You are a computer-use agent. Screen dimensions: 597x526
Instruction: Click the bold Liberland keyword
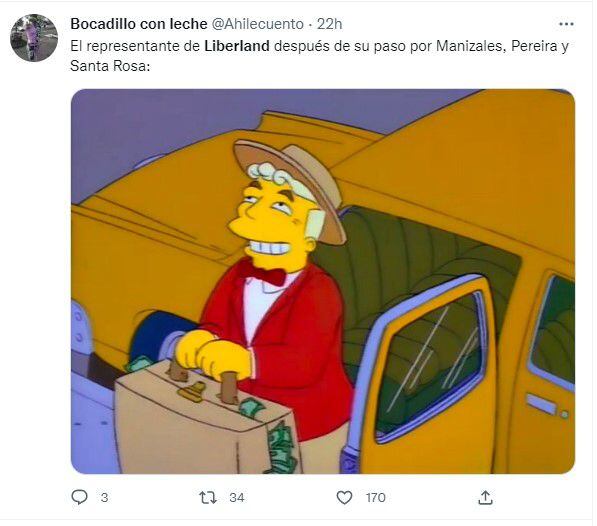237,46
